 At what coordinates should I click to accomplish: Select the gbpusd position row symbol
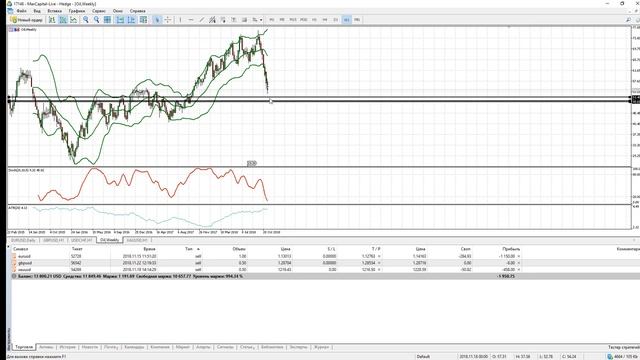(x=25, y=263)
